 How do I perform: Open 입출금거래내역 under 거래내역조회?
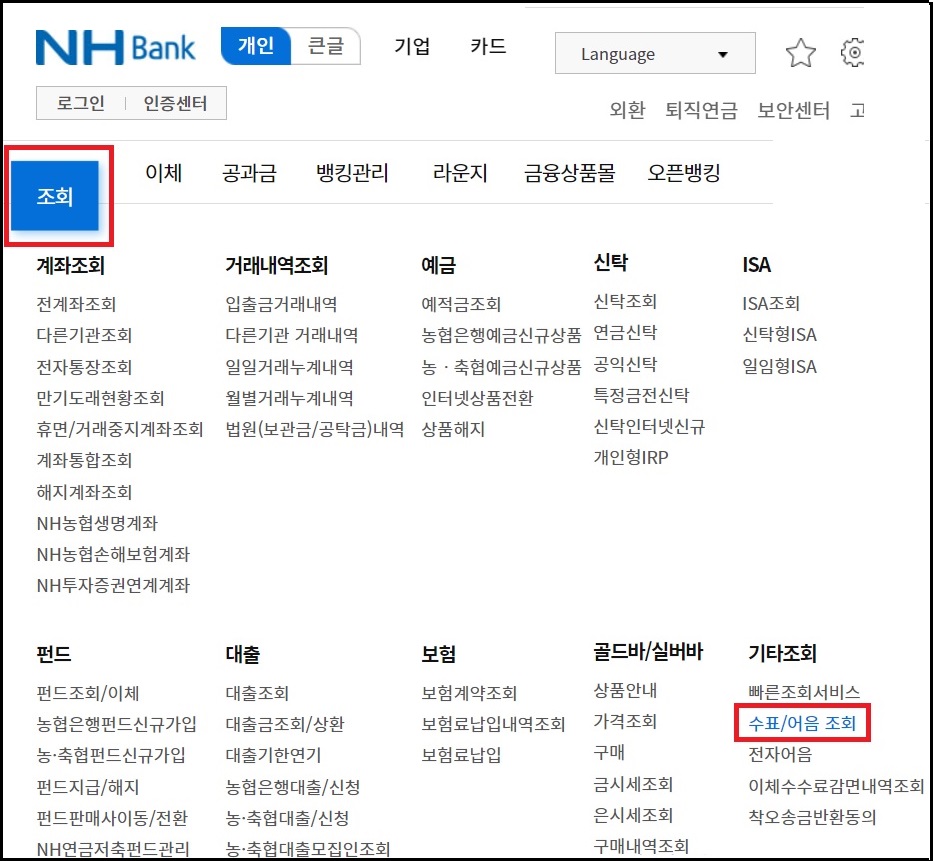coord(279,304)
